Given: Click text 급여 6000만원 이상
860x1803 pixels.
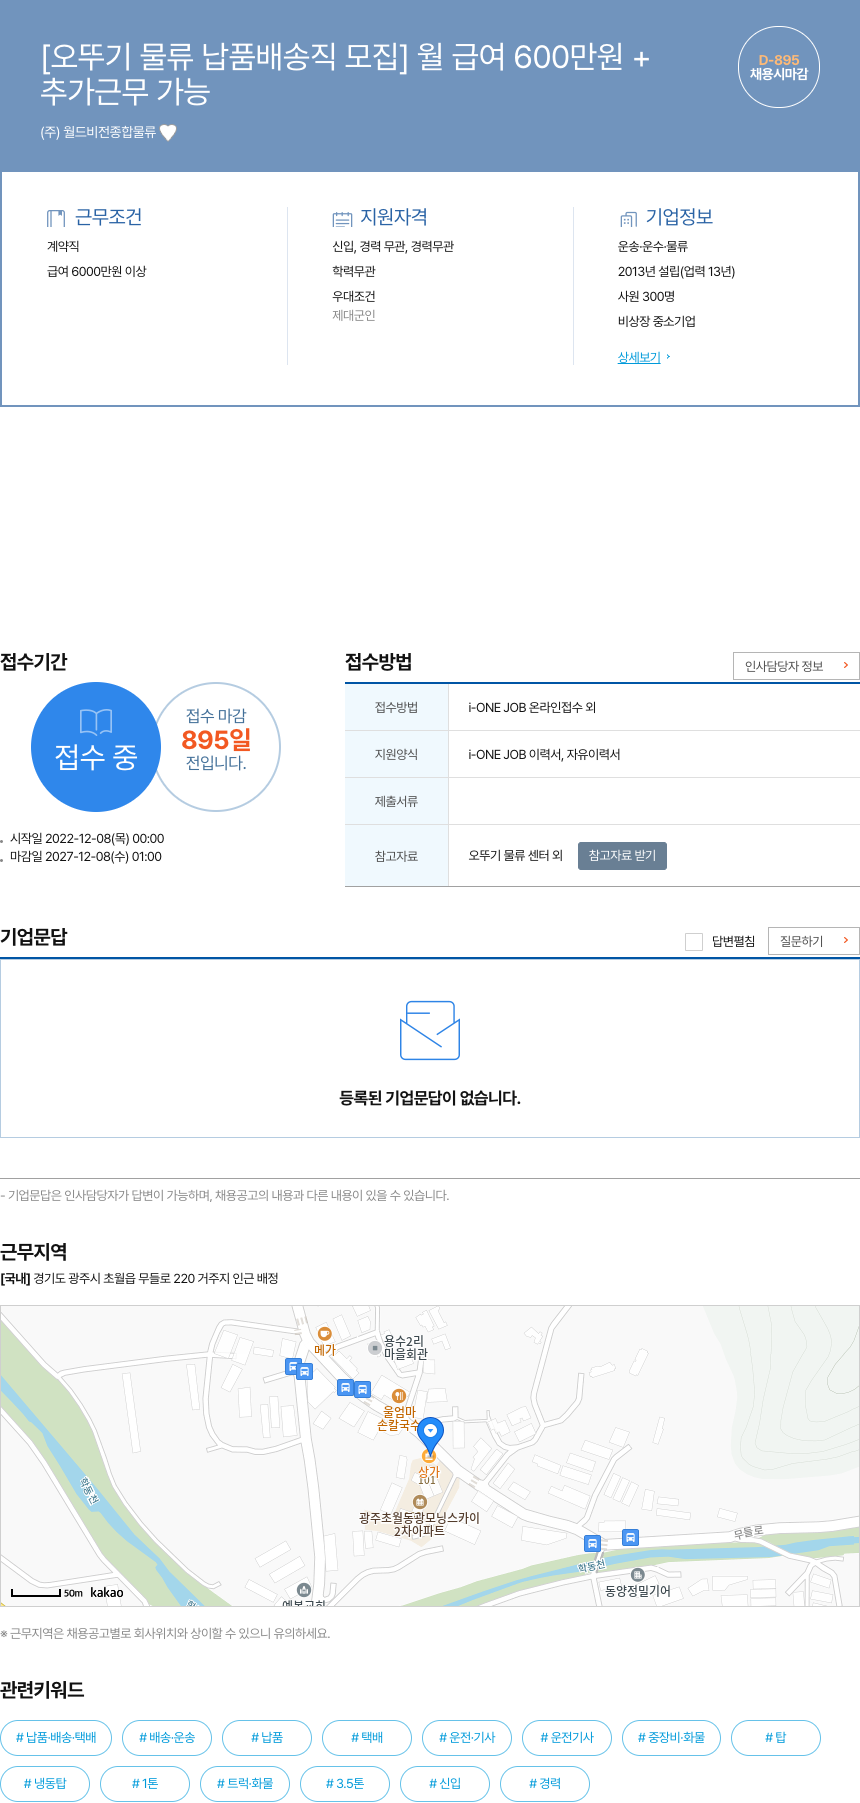Looking at the screenshot, I should coord(97,271).
